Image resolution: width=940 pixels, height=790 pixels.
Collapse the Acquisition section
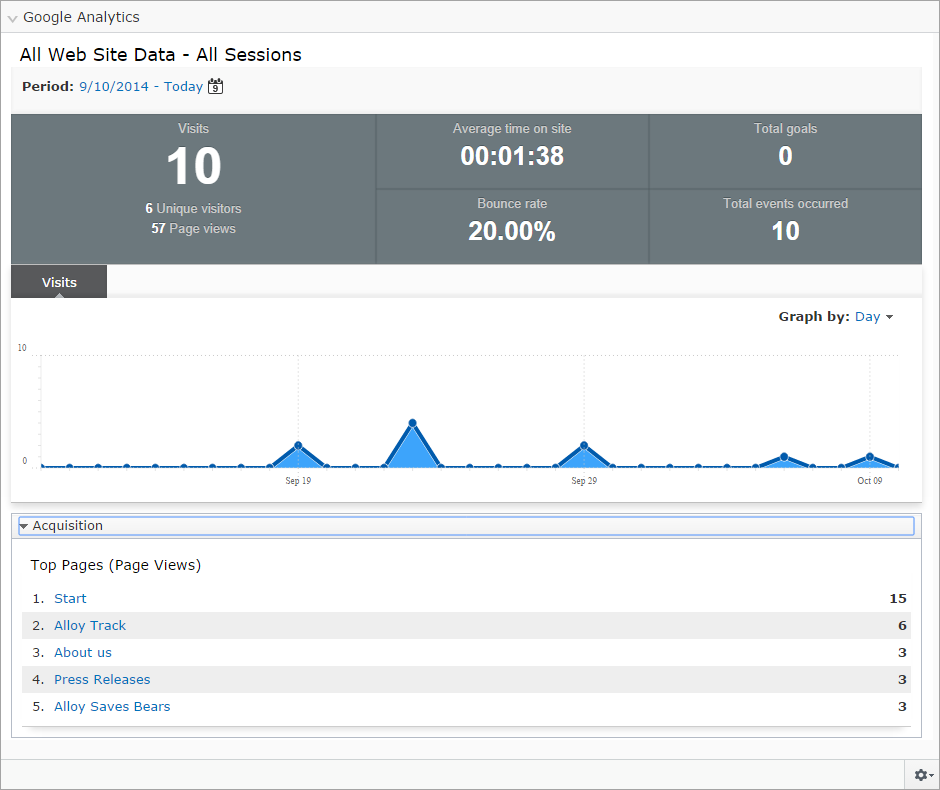click(466, 526)
